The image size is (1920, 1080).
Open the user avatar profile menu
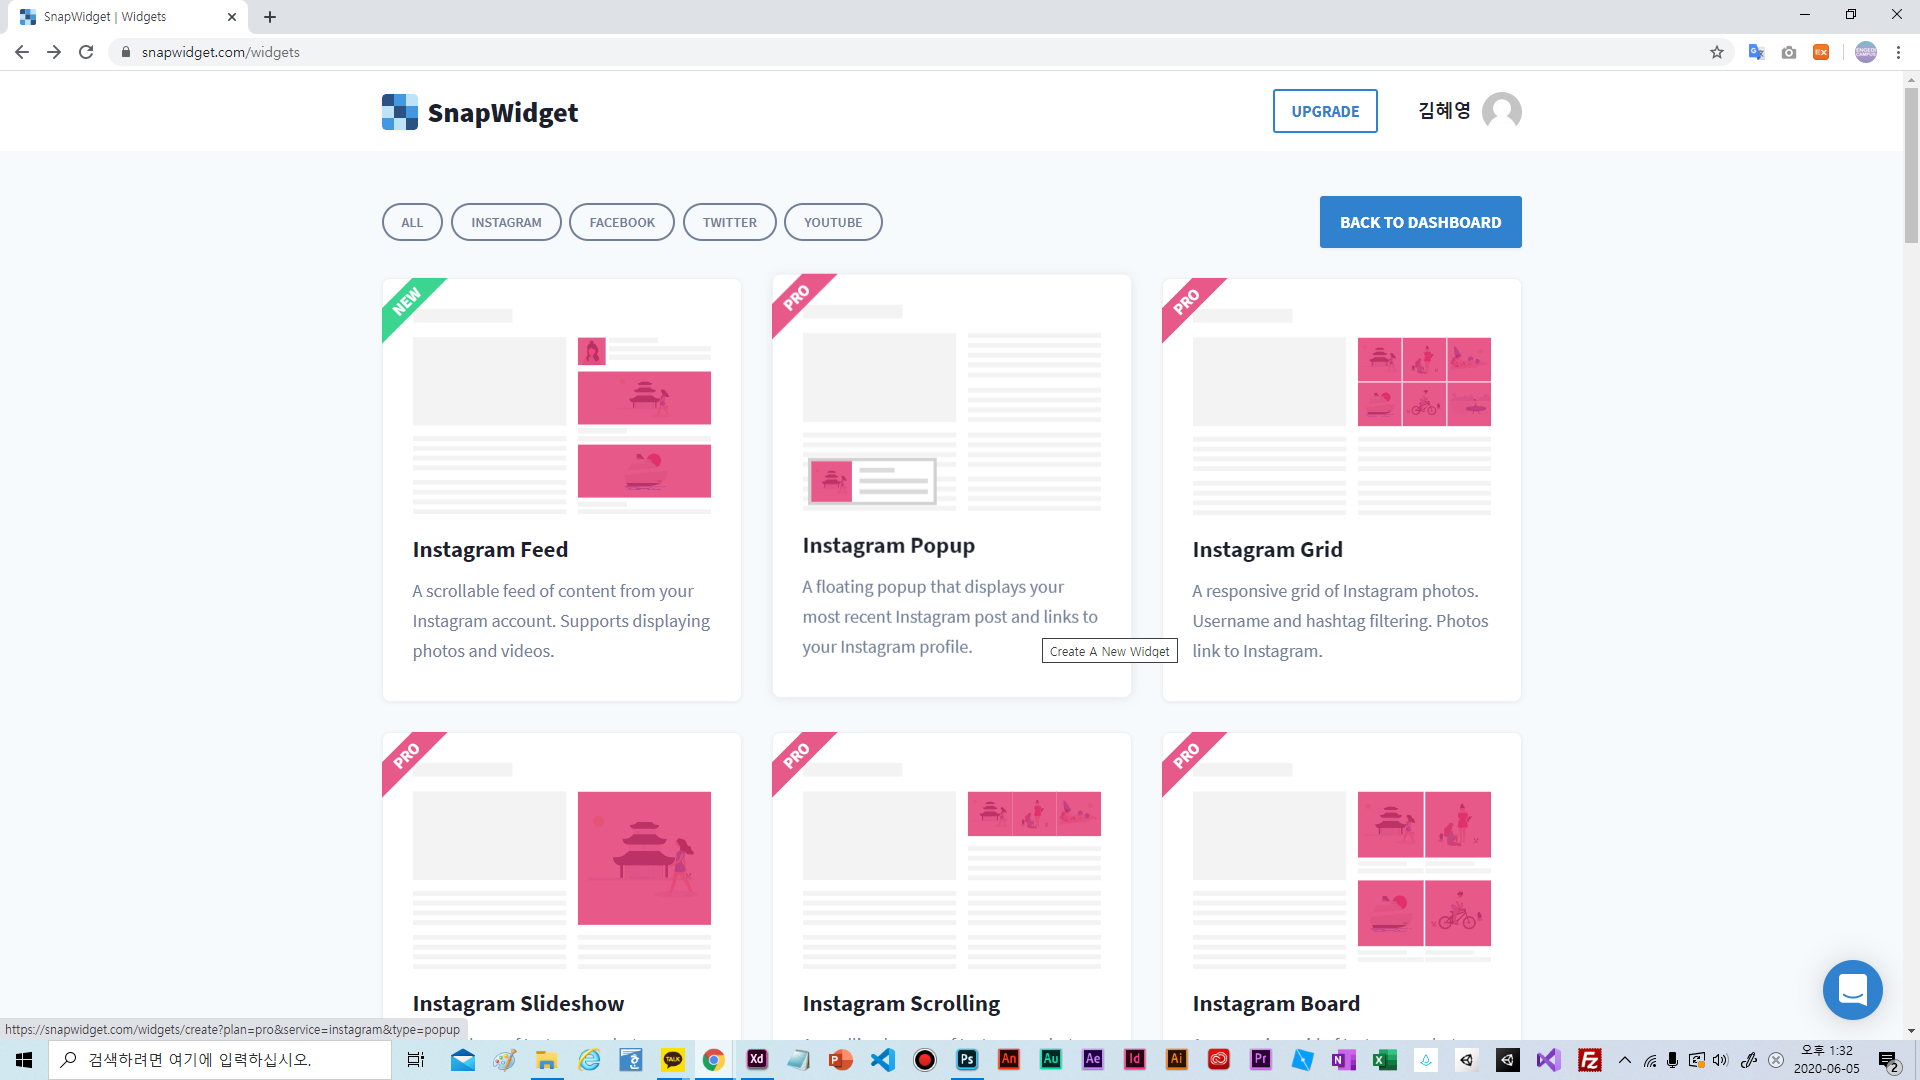(x=1501, y=111)
